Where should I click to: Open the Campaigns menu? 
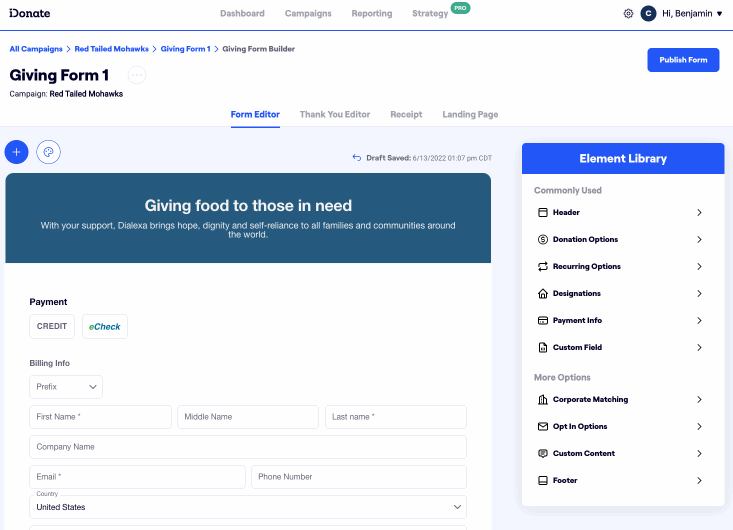point(308,14)
